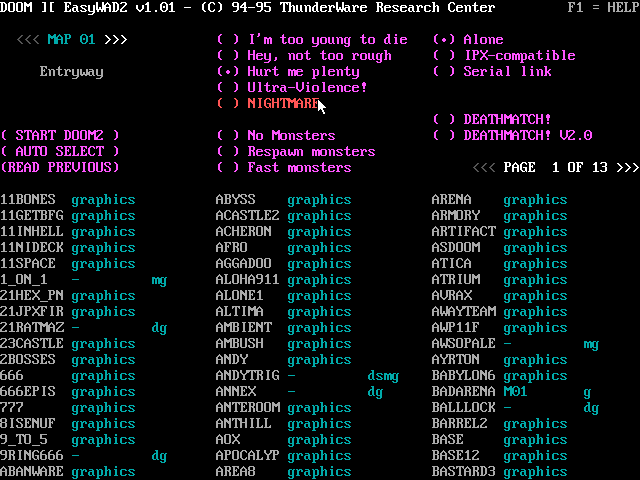Select AGGADOO wad file
The width and height of the screenshot is (640, 480).
click(244, 263)
